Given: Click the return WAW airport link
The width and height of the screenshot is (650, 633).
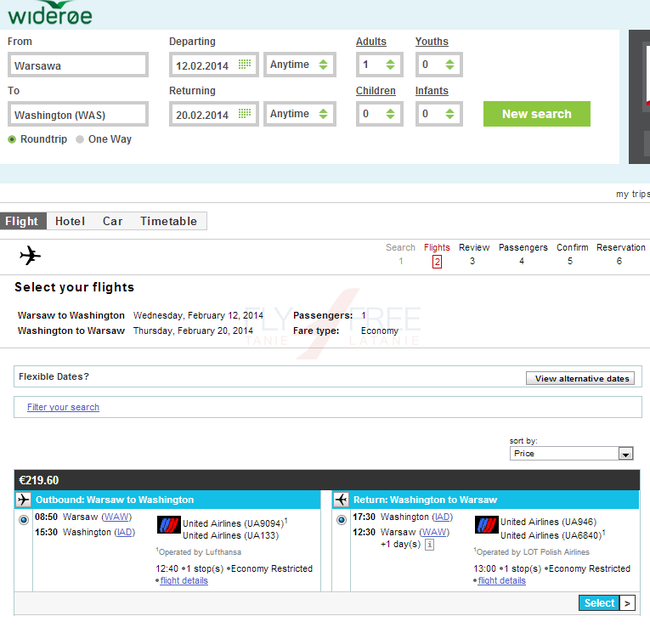Looking at the screenshot, I should tap(434, 532).
